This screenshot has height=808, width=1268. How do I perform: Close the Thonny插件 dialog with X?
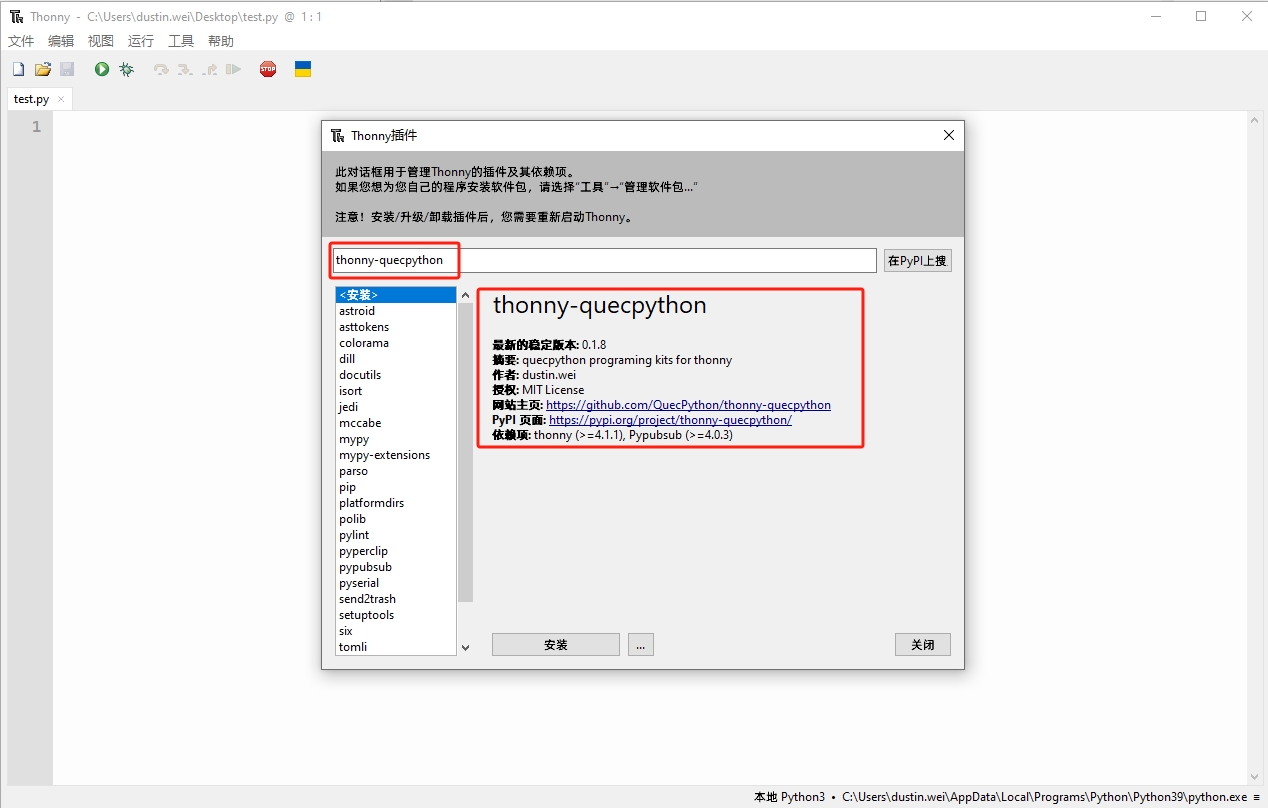point(949,136)
